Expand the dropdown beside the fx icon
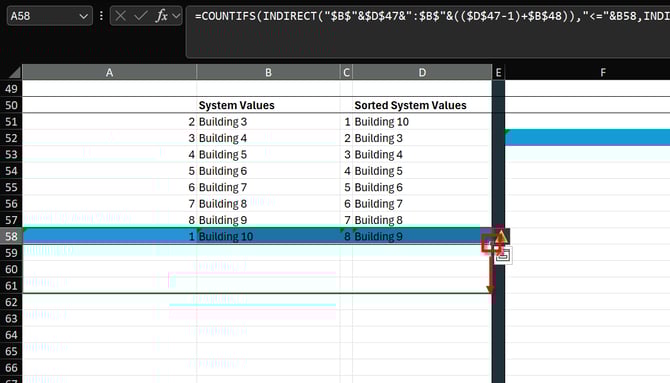The width and height of the screenshot is (670, 383). coord(176,16)
